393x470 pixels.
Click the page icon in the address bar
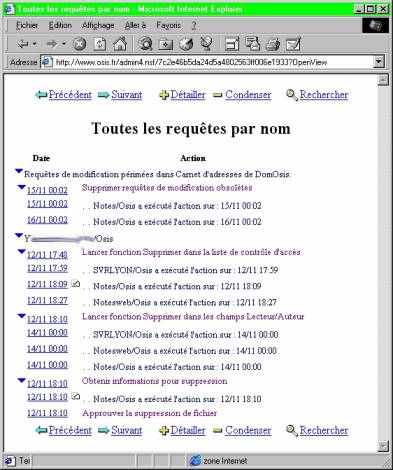46,62
